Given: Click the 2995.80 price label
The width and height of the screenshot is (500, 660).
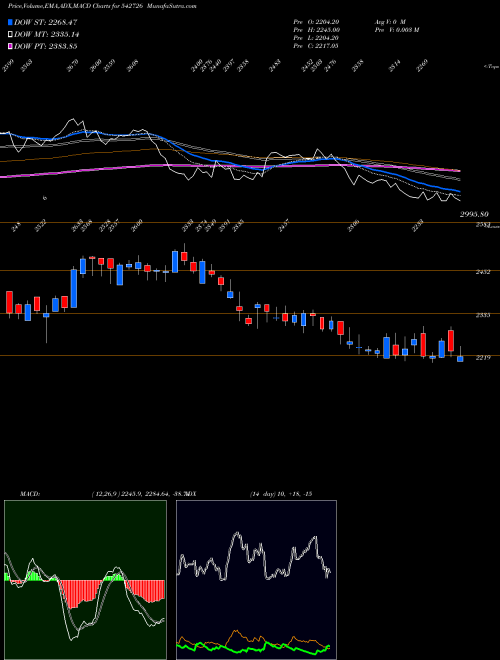Looking at the screenshot, I should [474, 214].
